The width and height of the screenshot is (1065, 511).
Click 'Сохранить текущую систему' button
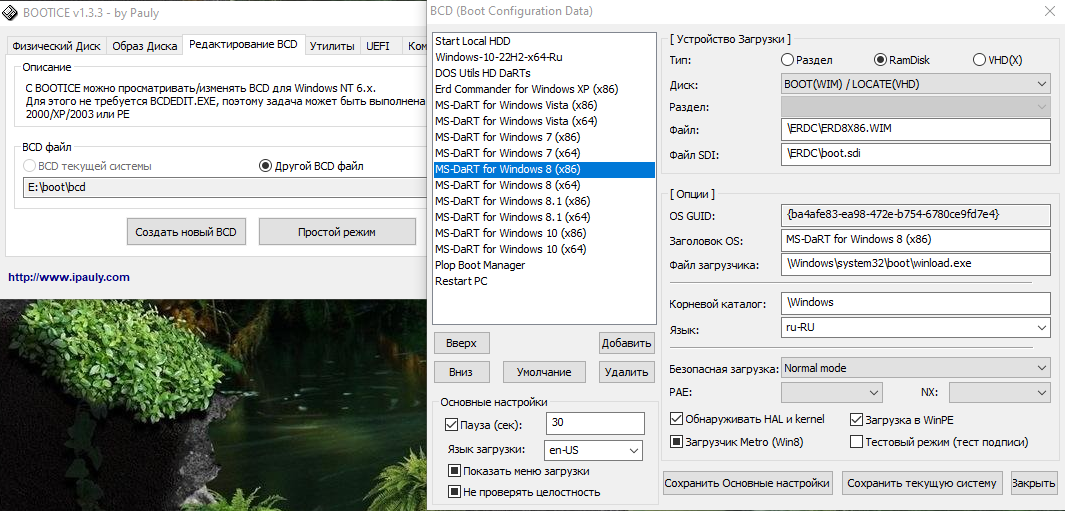[x=921, y=483]
